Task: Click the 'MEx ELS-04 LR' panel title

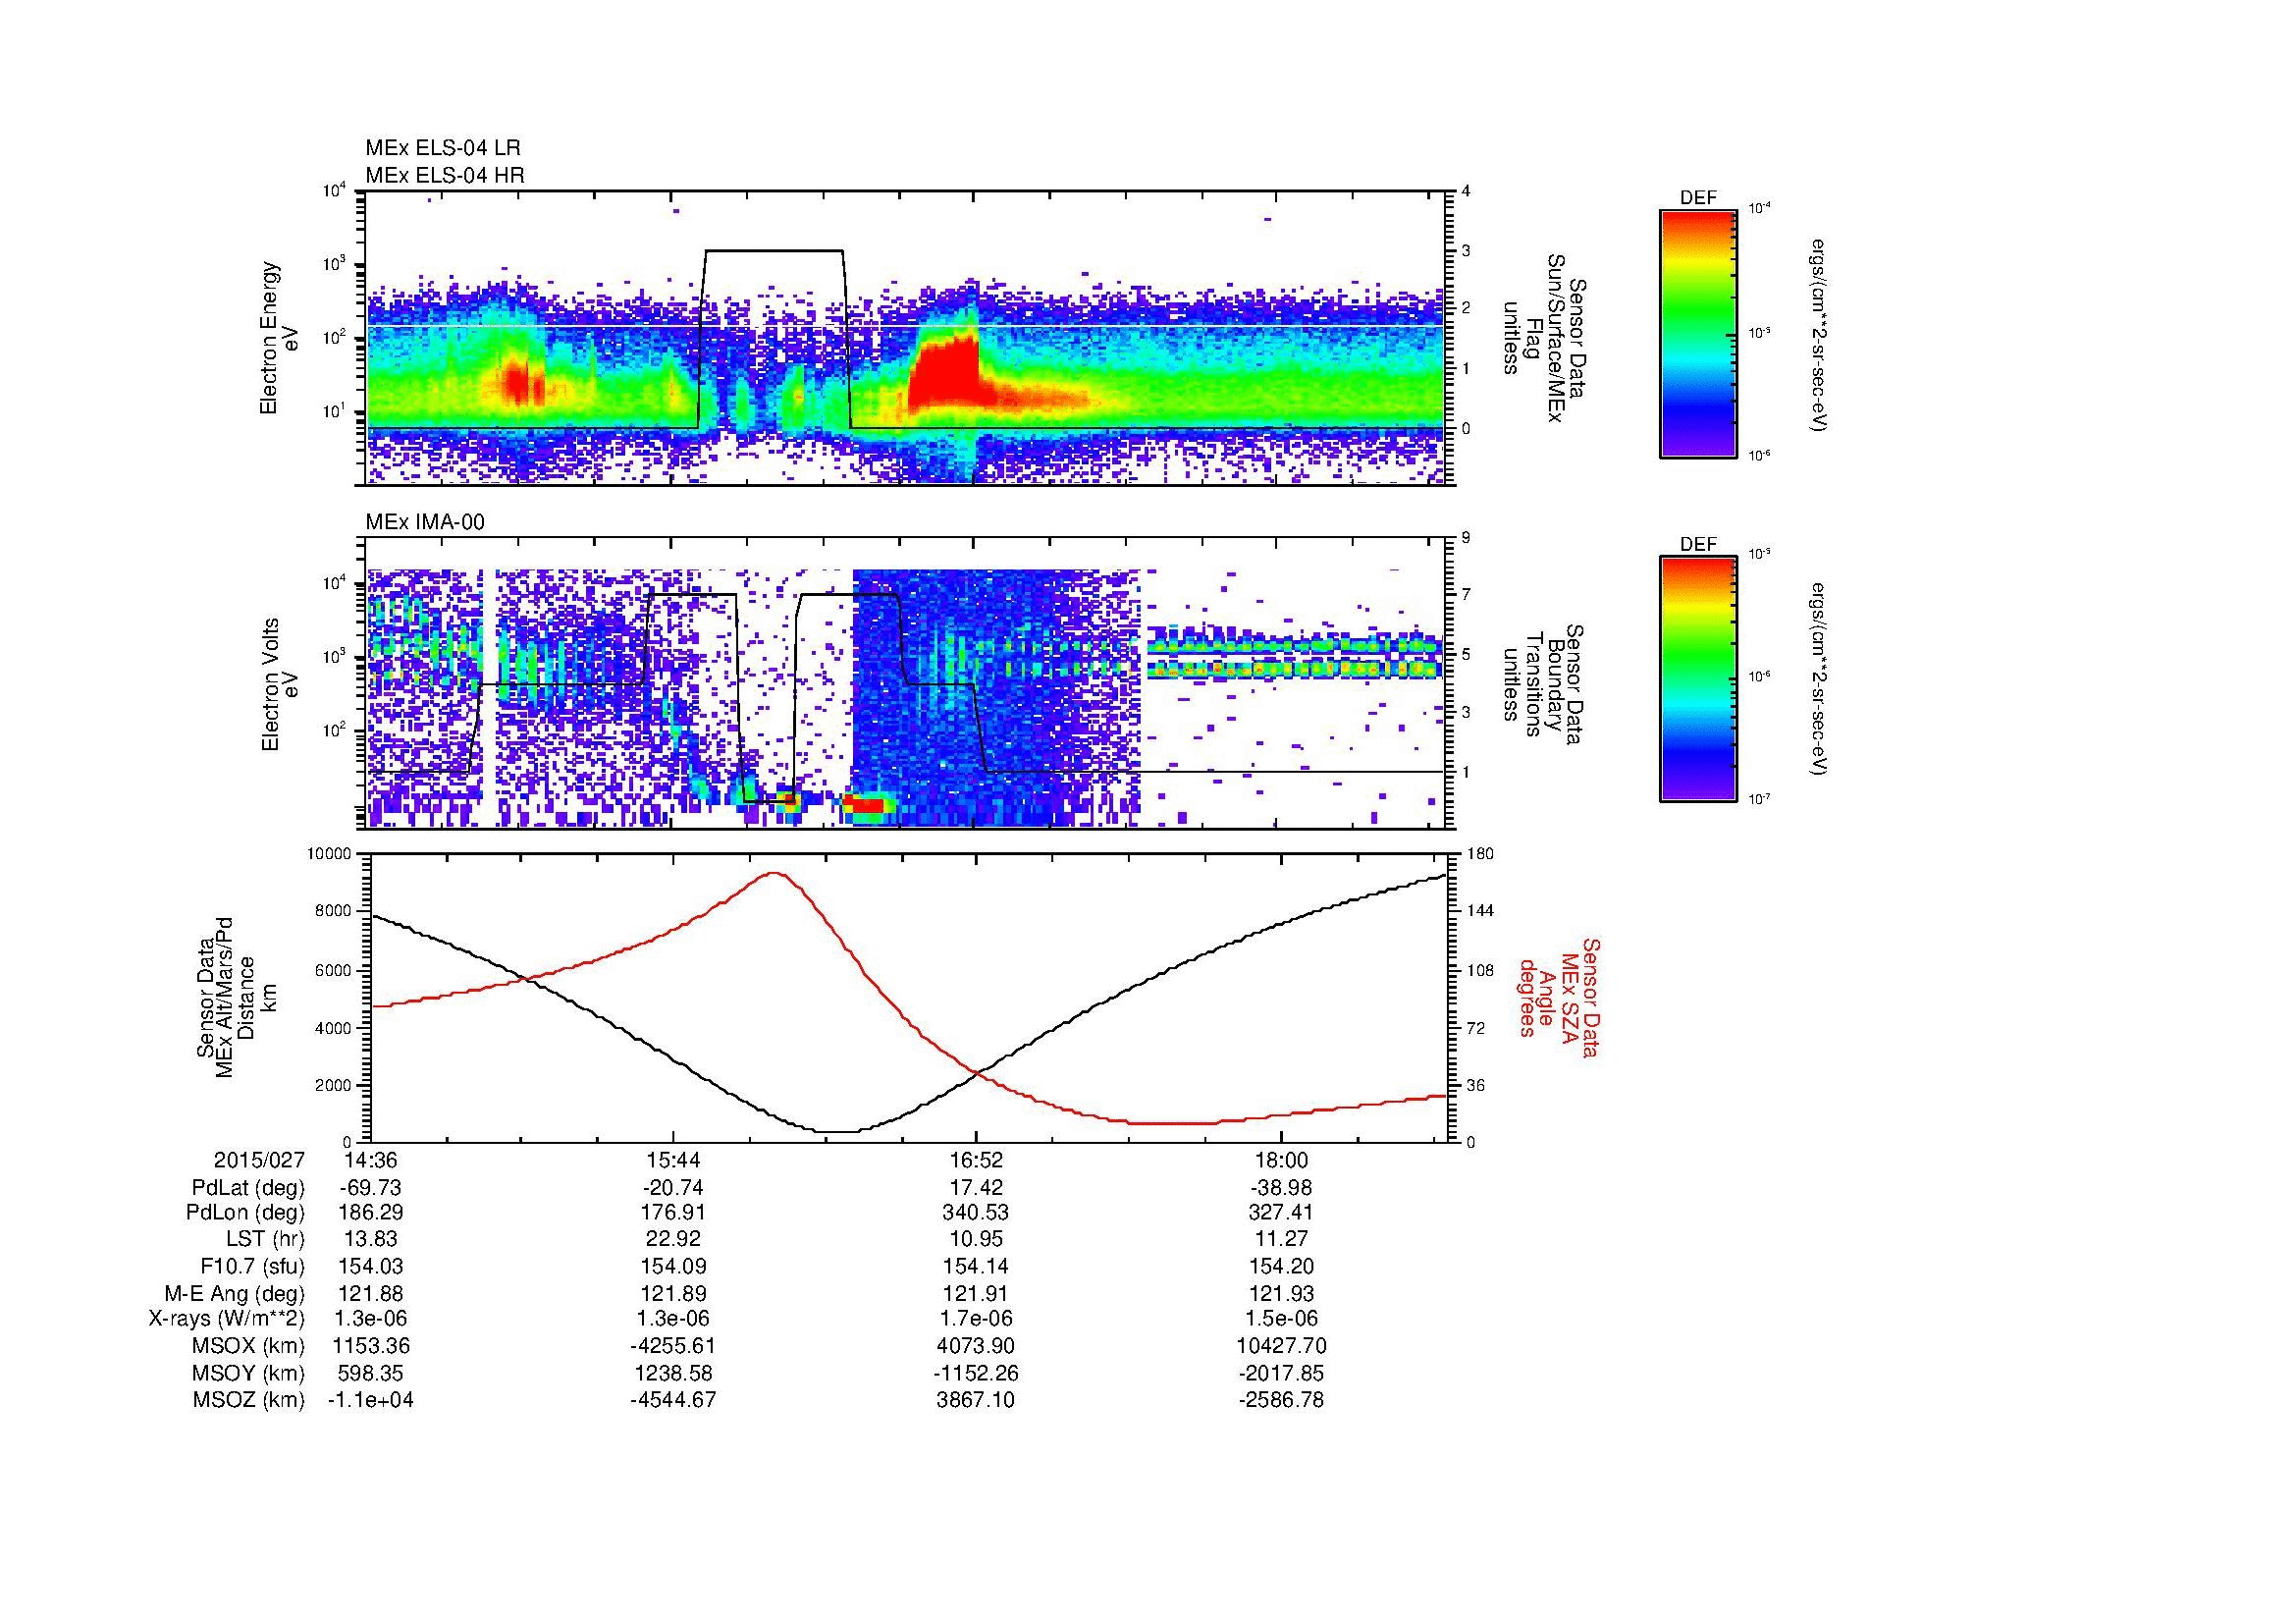Action: tap(443, 148)
